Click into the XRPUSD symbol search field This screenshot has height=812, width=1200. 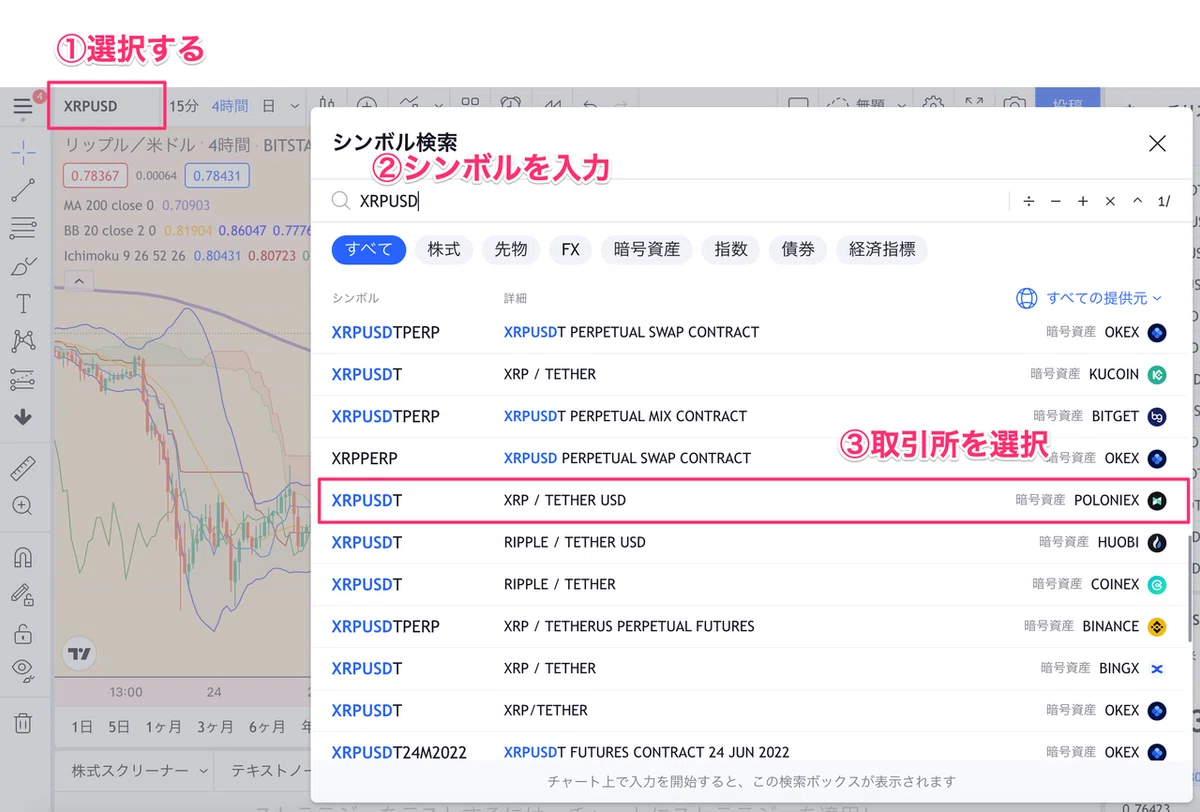680,201
